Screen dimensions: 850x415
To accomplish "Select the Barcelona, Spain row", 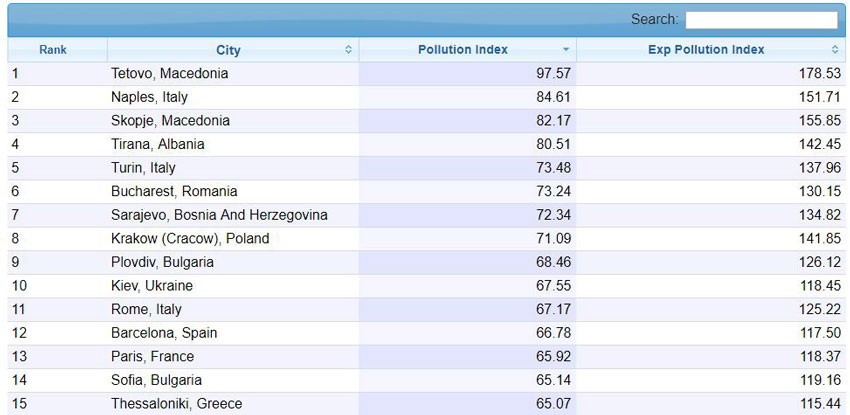I will coord(164,333).
